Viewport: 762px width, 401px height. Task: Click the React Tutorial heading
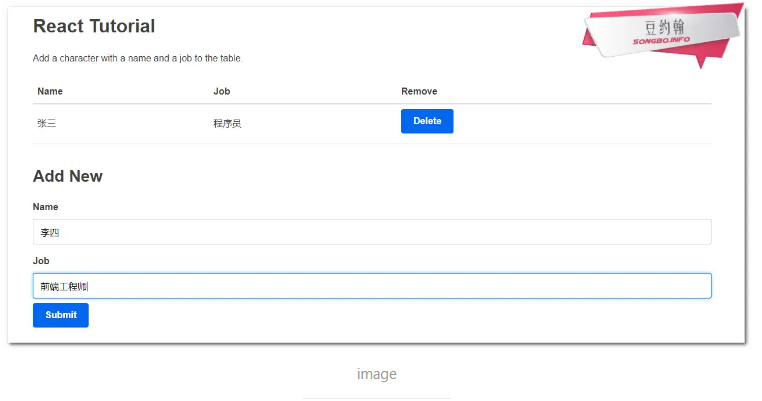[x=94, y=26]
